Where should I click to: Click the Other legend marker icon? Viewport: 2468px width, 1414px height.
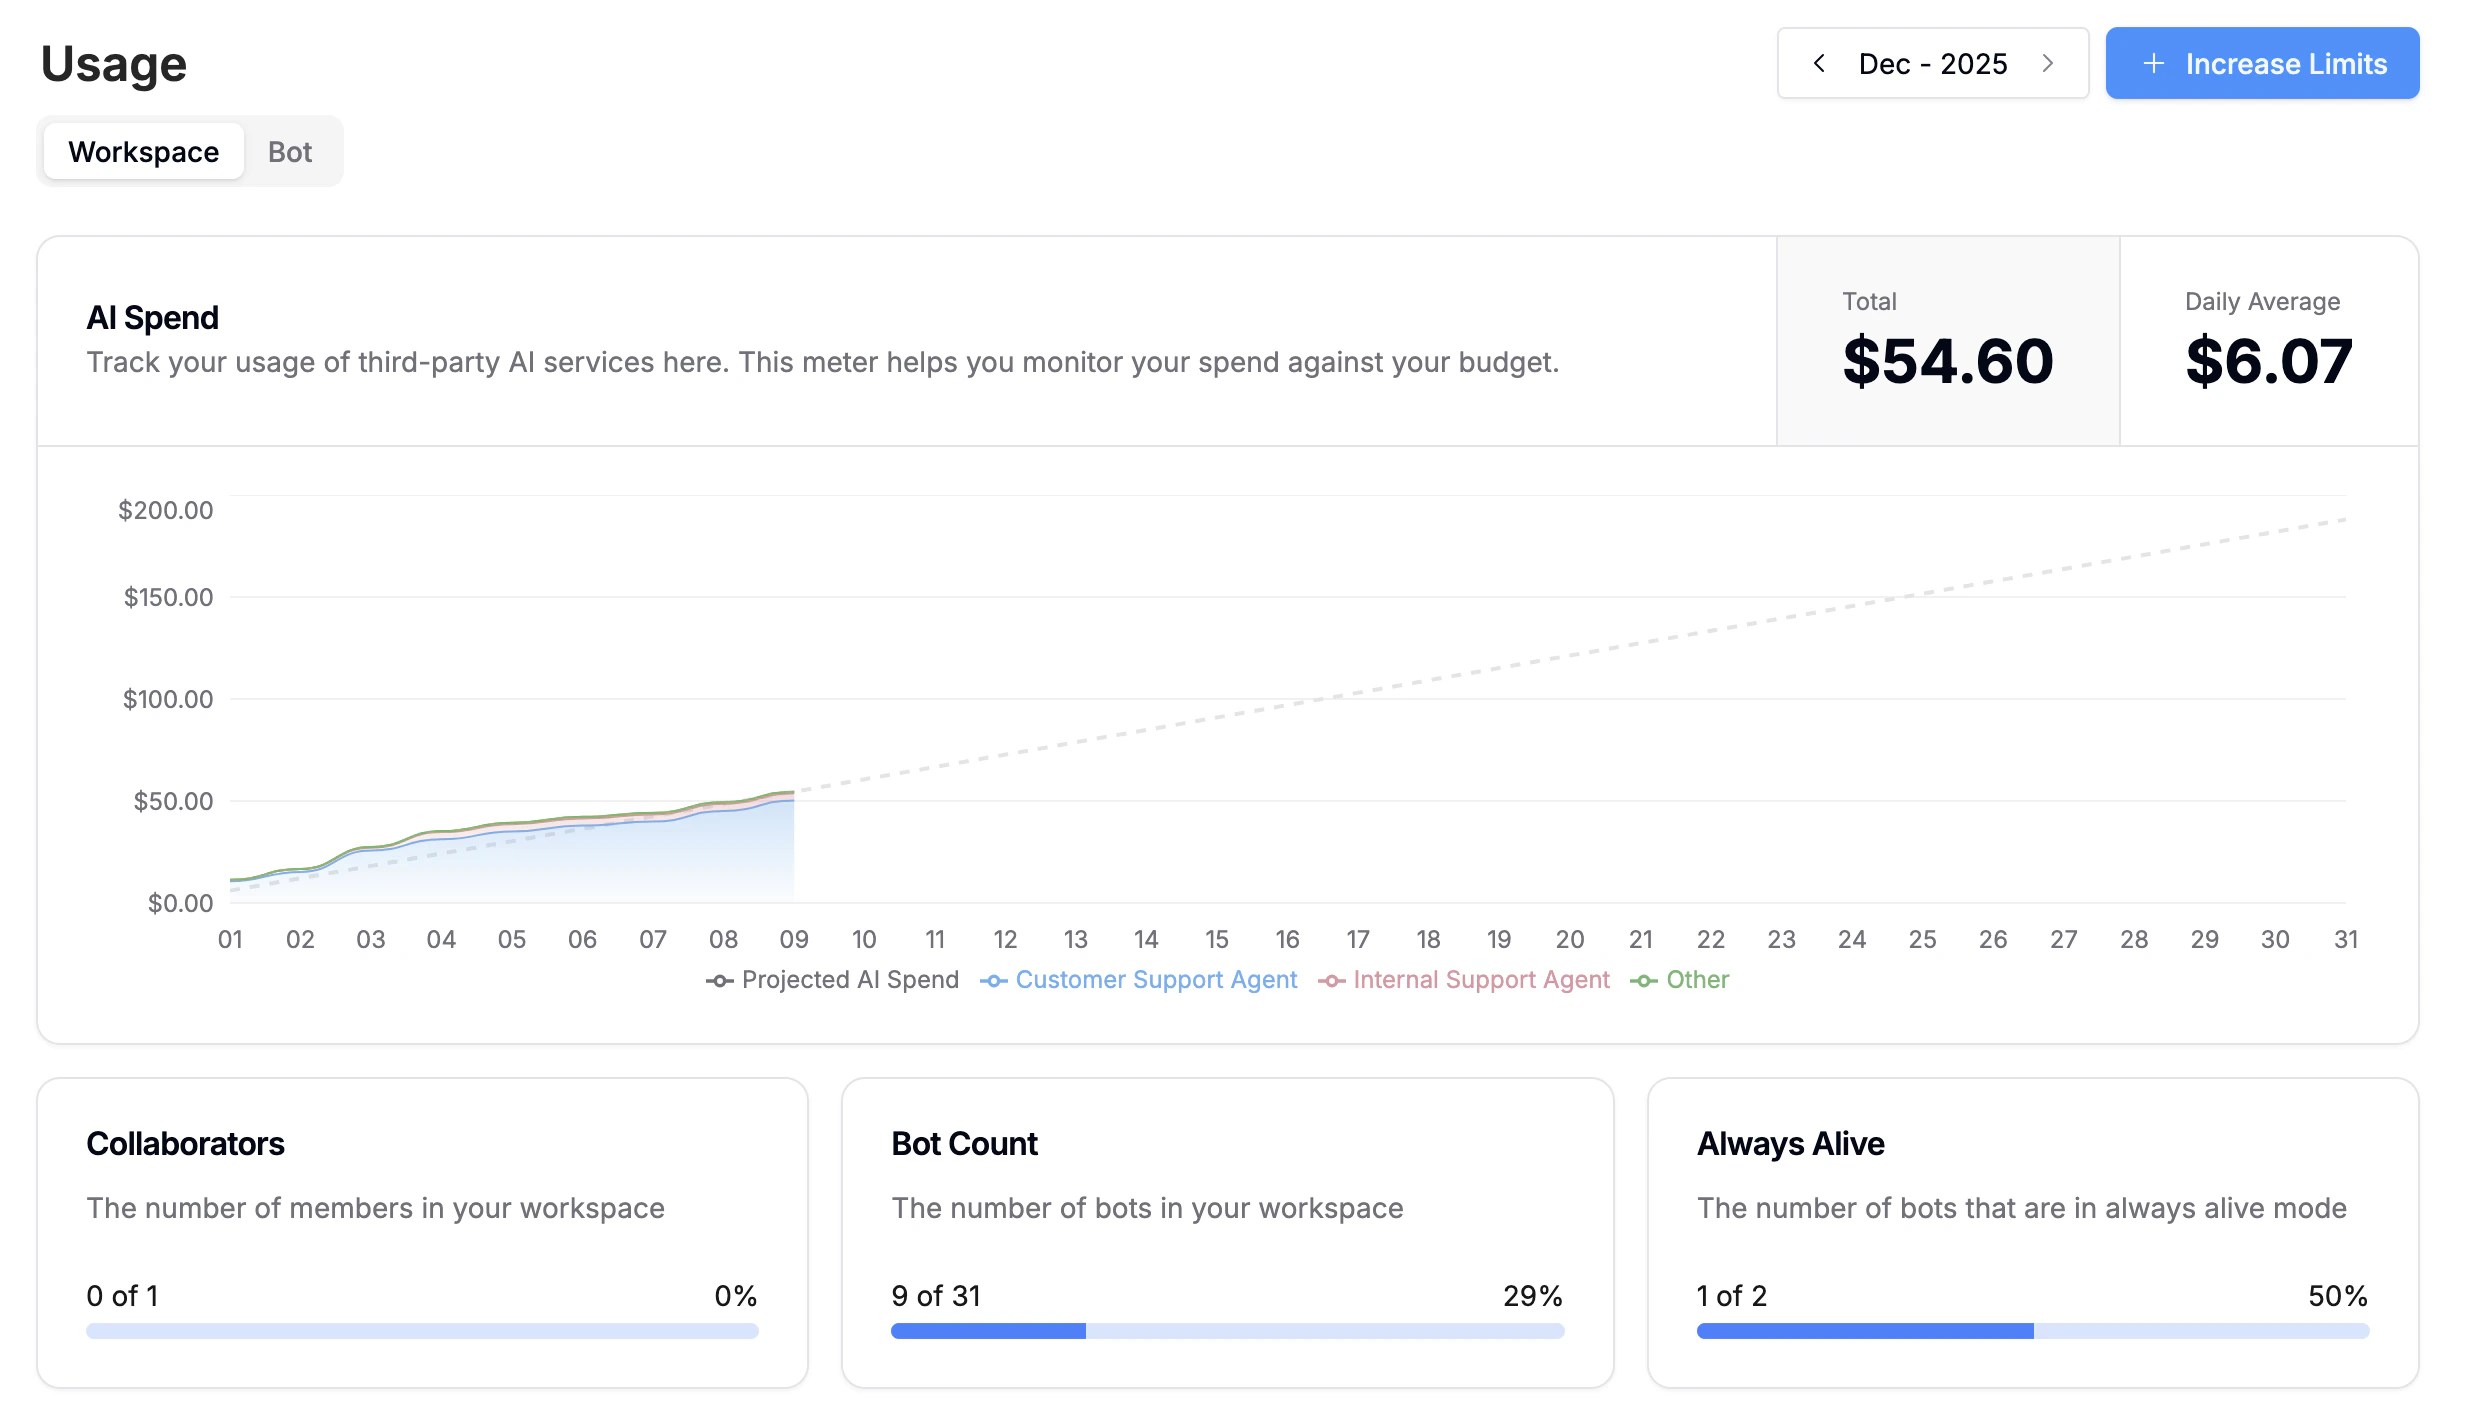tap(1643, 981)
